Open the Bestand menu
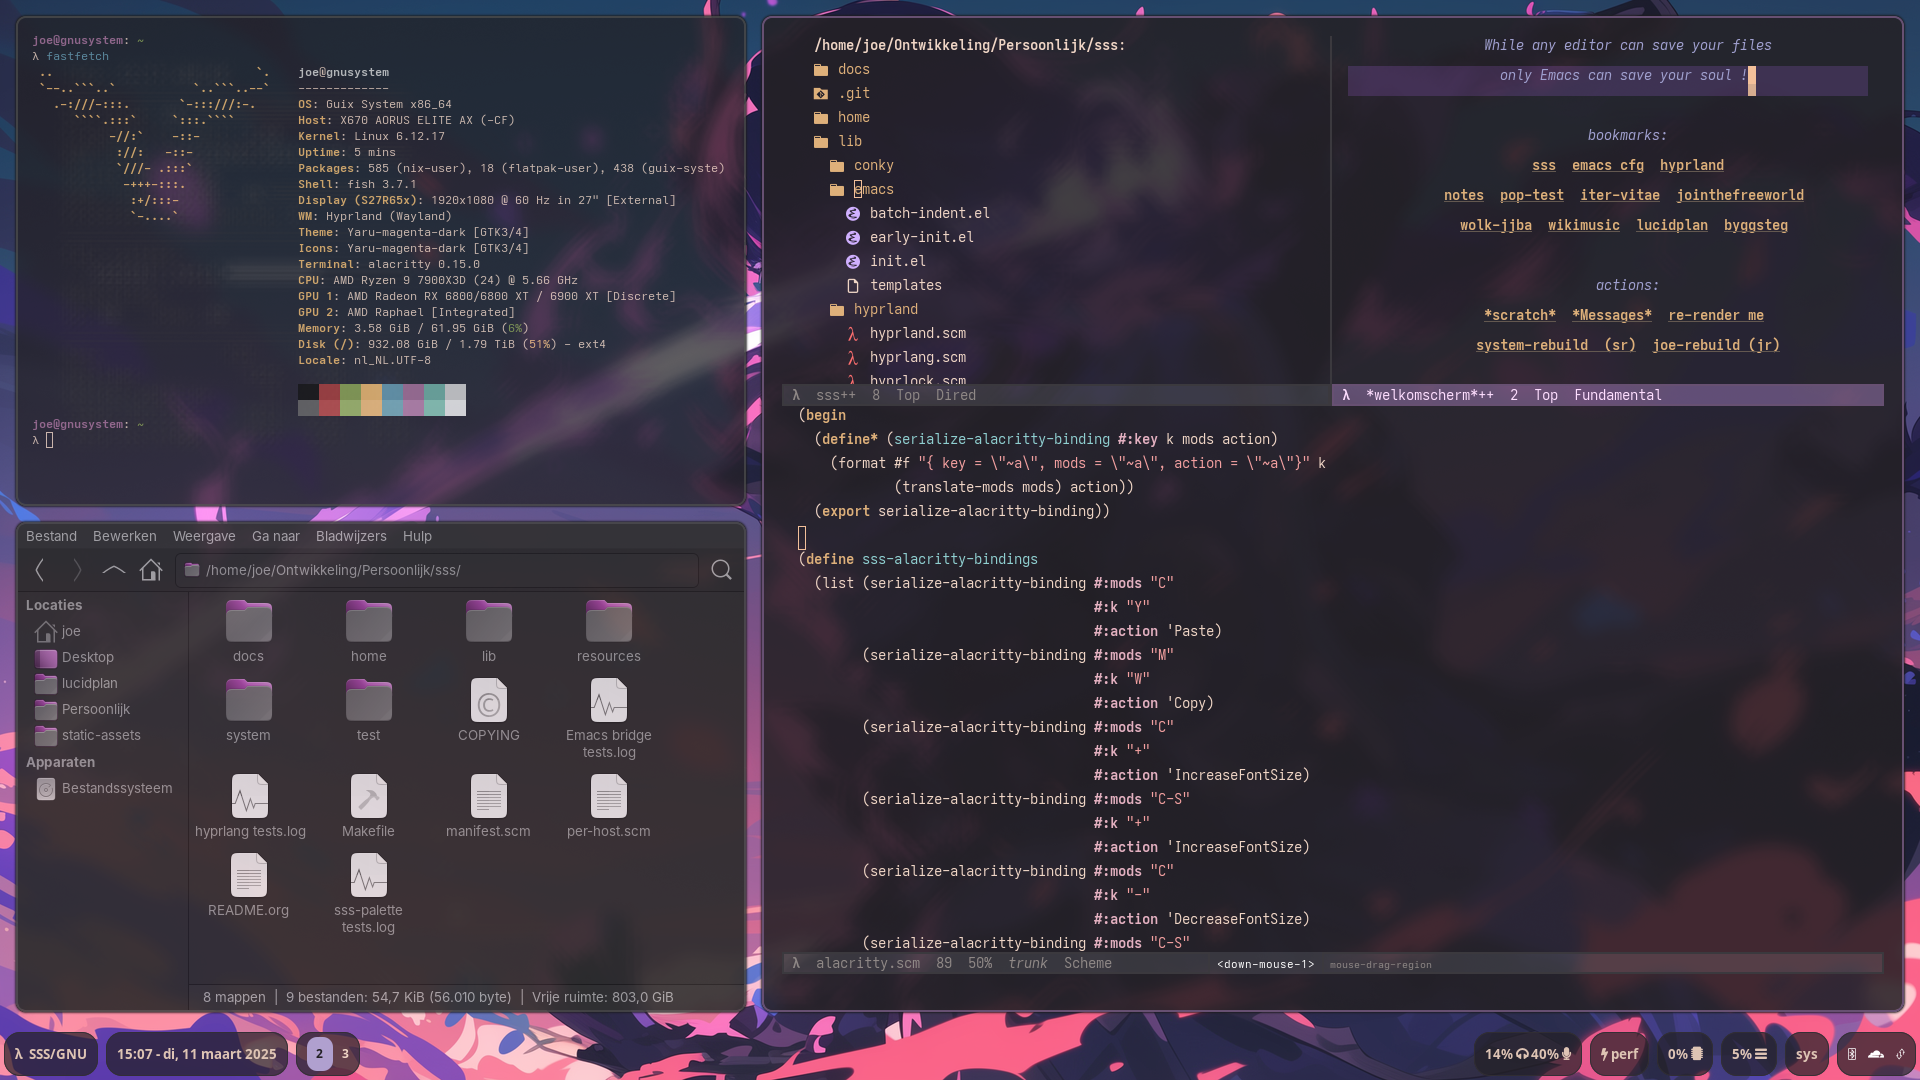The image size is (1920, 1080). click(x=51, y=536)
